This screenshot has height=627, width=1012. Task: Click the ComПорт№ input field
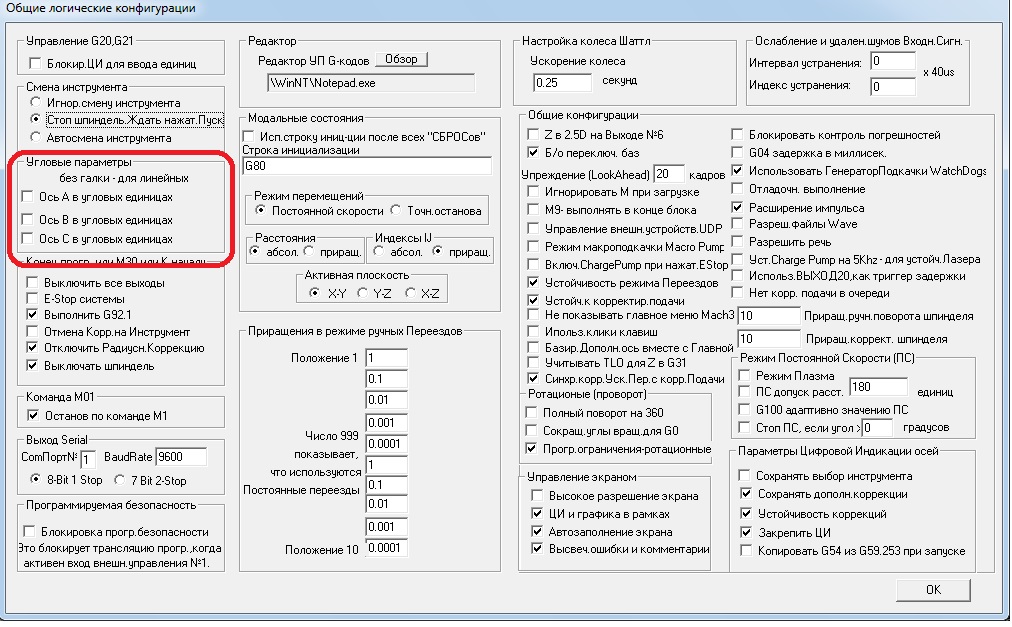coord(88,458)
